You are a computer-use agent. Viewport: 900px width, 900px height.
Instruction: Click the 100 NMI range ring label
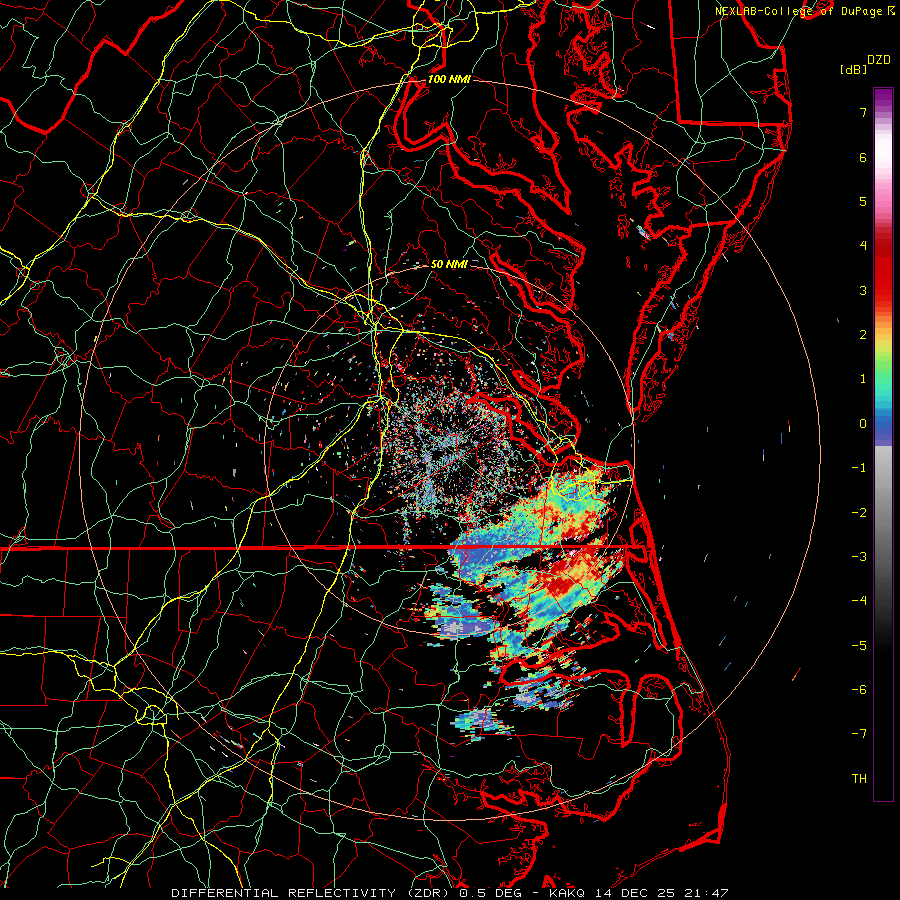click(x=449, y=79)
